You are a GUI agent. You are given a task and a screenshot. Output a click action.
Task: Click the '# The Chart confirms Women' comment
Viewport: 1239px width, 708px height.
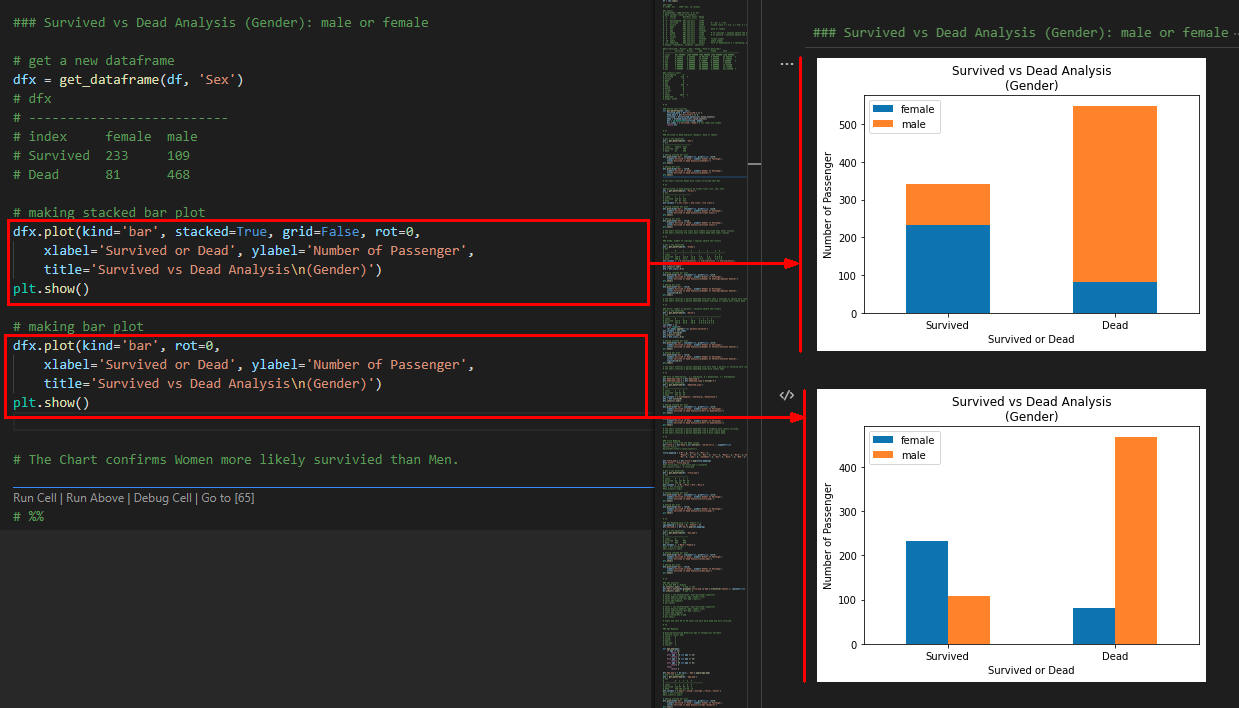point(236,459)
